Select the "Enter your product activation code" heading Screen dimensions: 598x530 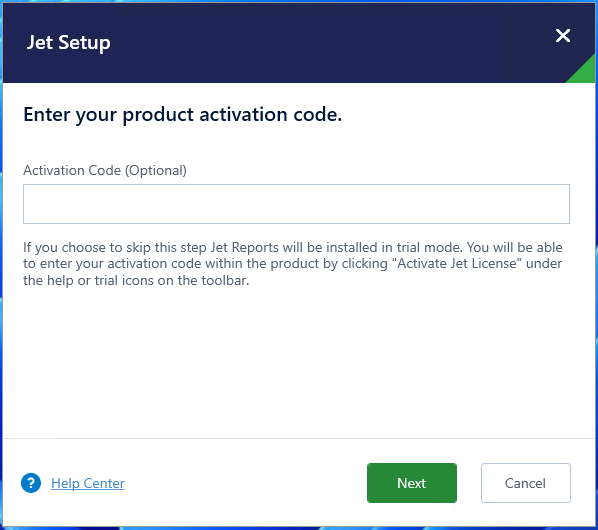(183, 114)
